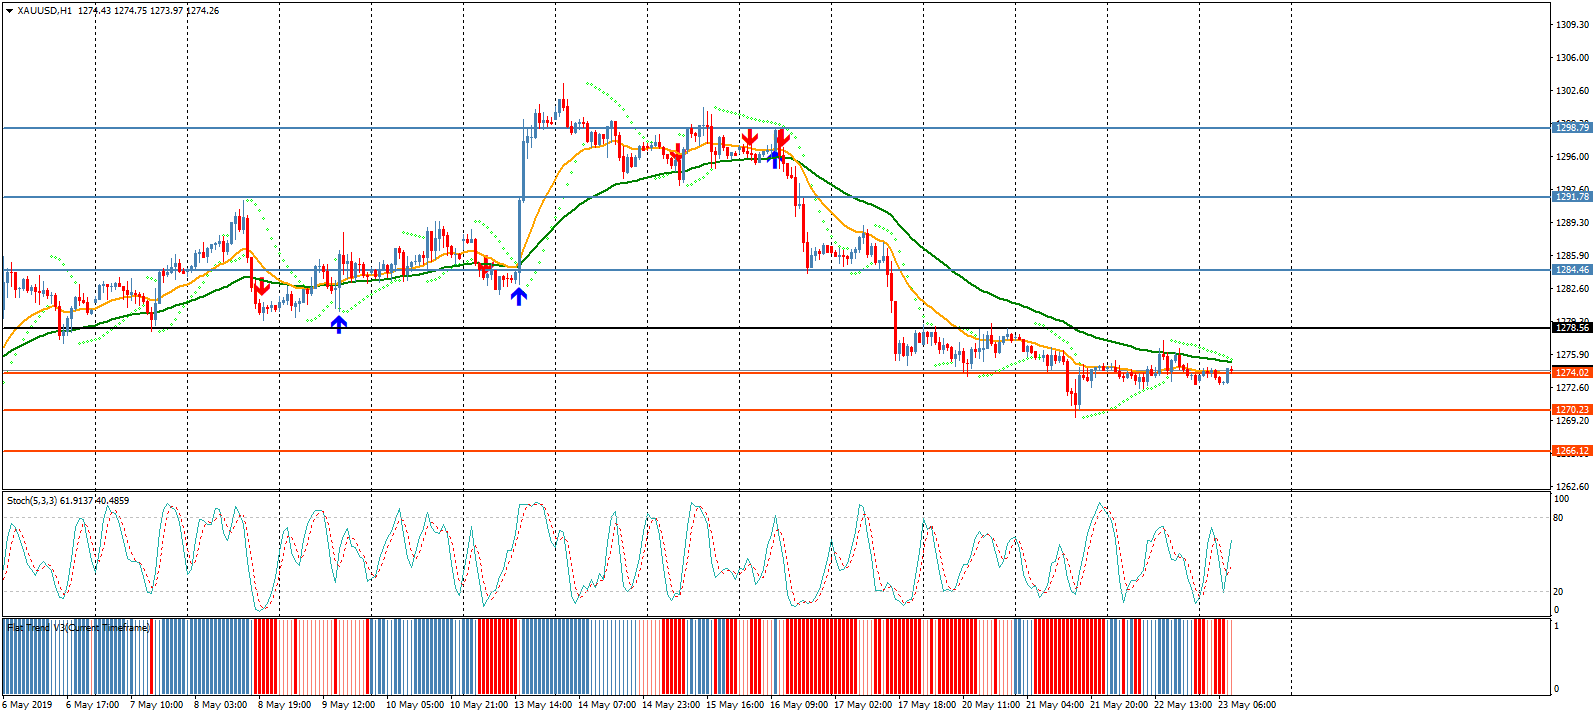Click the first red arrow near 15 May 16:00

pyautogui.click(x=750, y=137)
